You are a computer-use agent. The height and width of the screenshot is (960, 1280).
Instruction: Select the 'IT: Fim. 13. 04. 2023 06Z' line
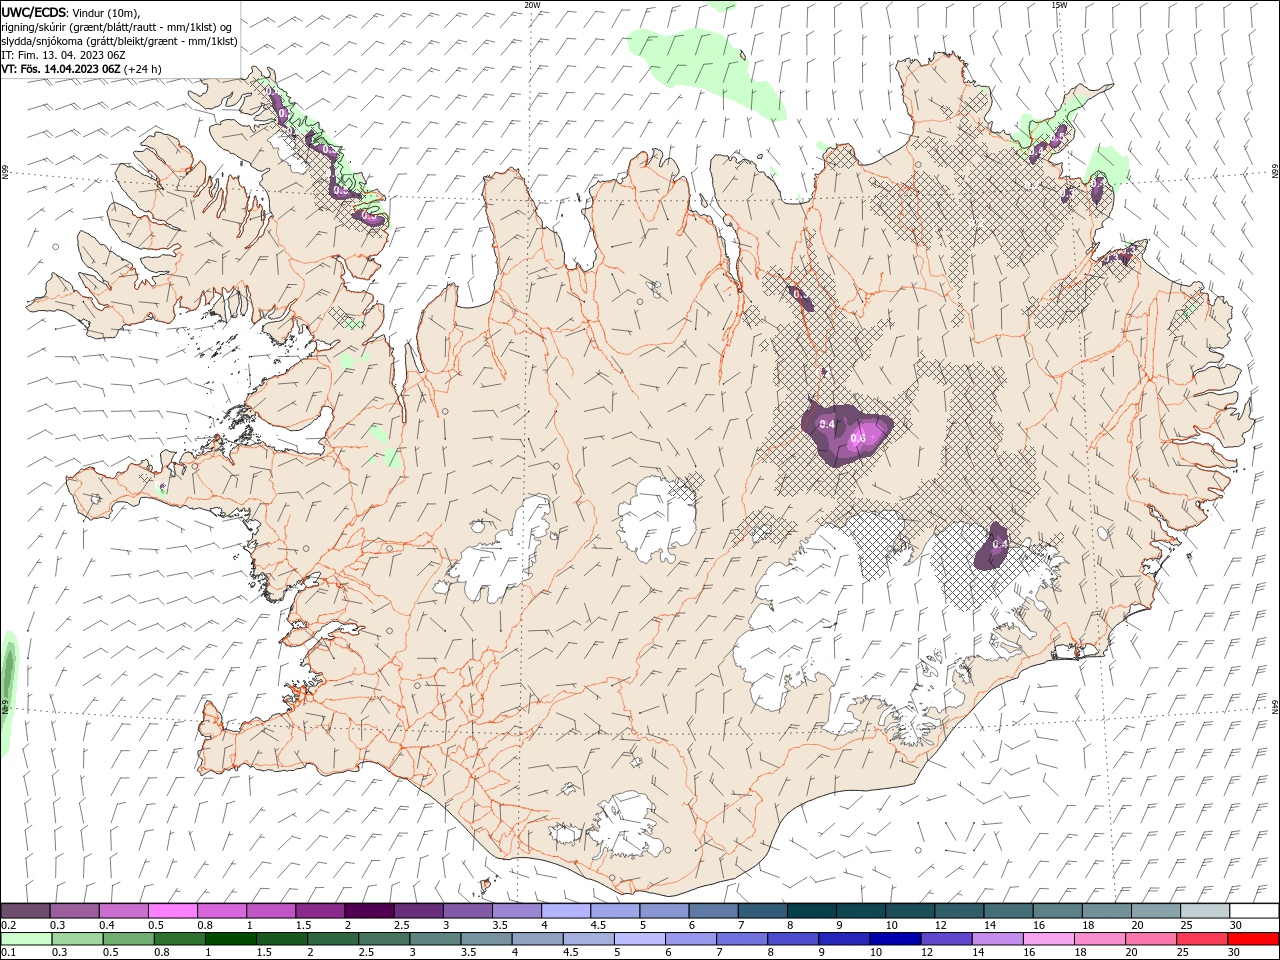pyautogui.click(x=63, y=55)
